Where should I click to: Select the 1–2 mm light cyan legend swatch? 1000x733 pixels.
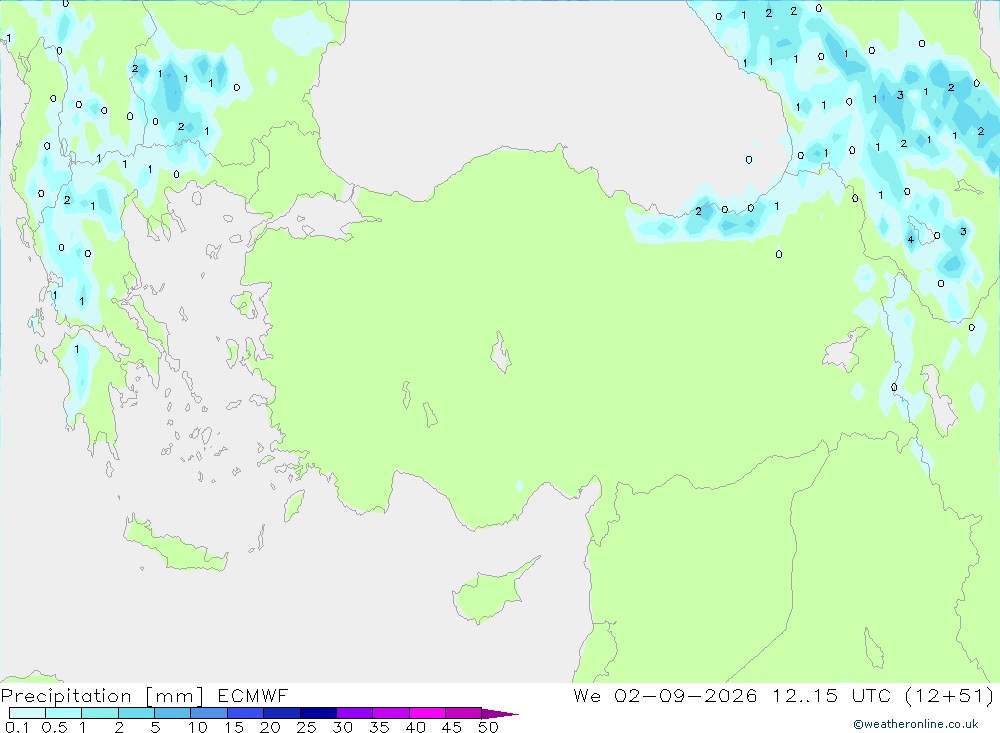(100, 713)
